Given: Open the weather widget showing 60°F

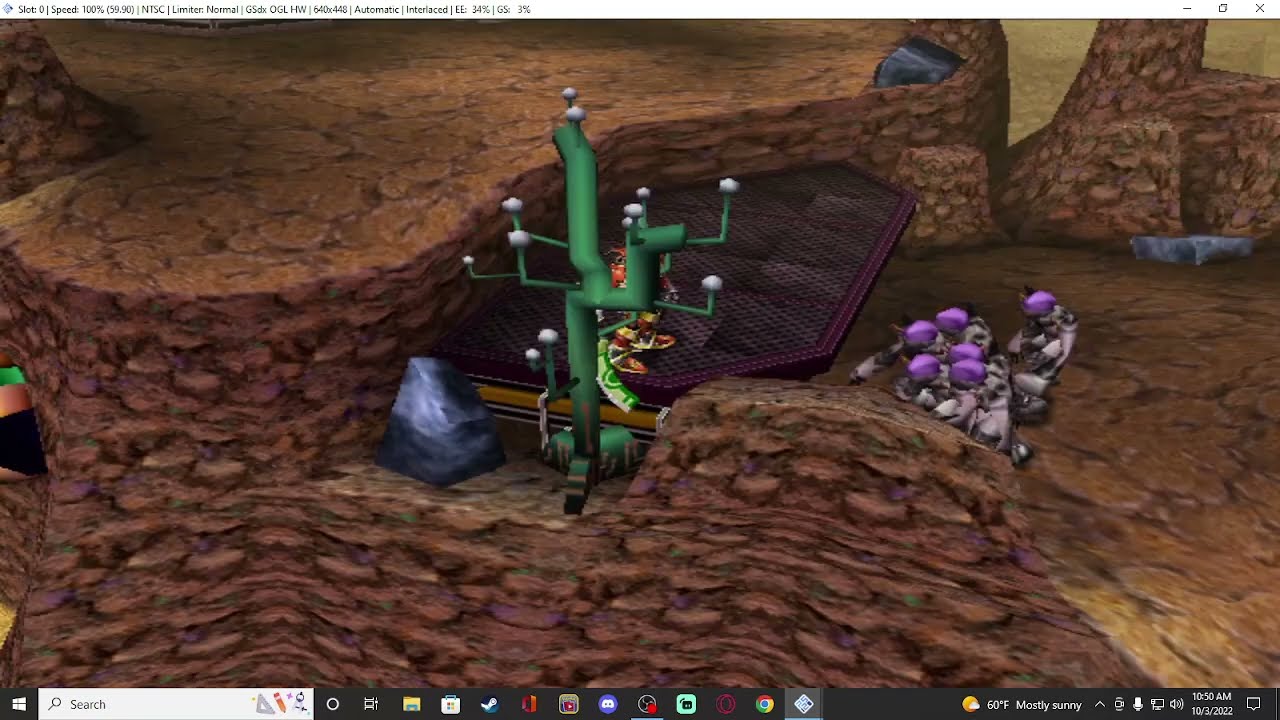Looking at the screenshot, I should click(x=1022, y=704).
